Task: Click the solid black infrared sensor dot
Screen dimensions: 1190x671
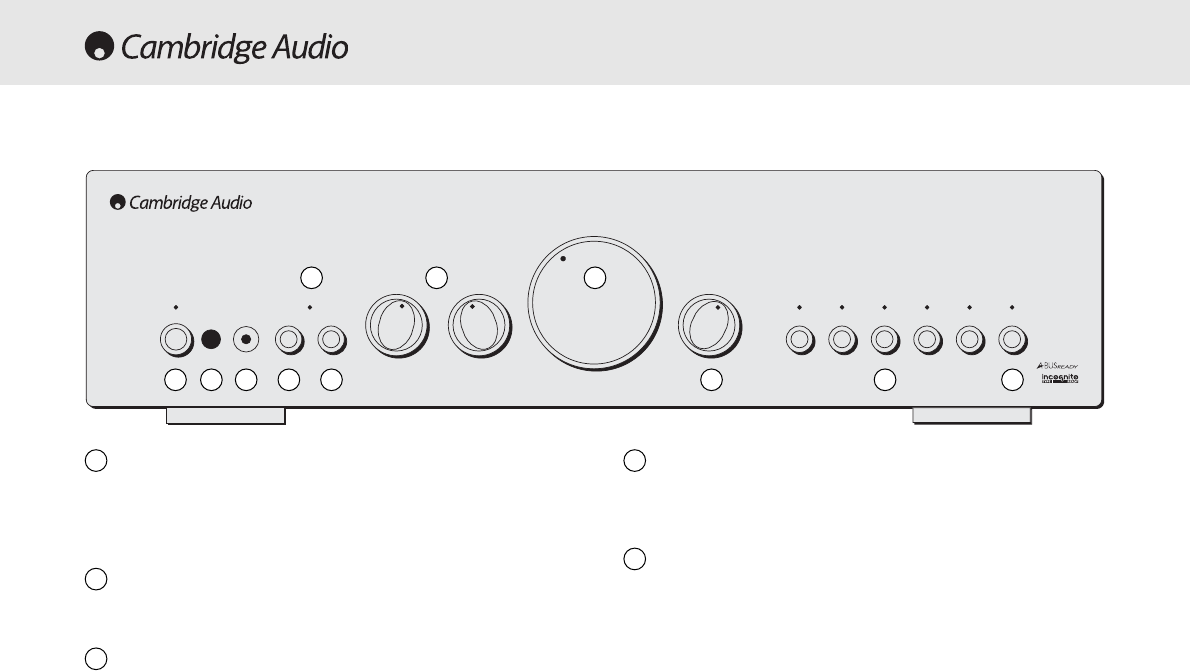Action: [211, 339]
